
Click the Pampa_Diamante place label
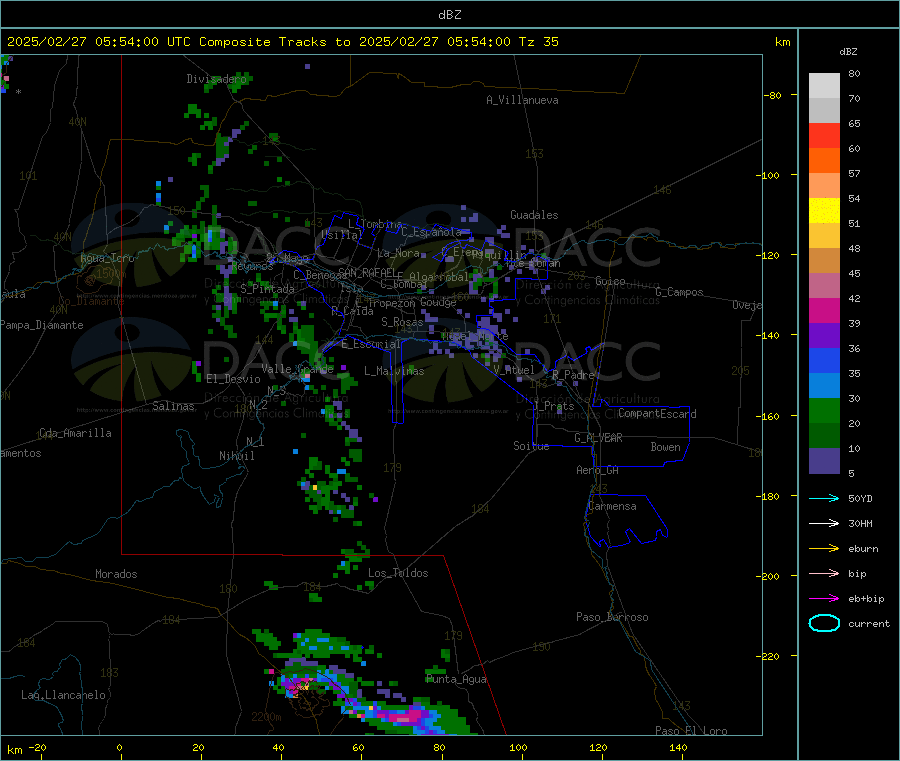(x=41, y=325)
